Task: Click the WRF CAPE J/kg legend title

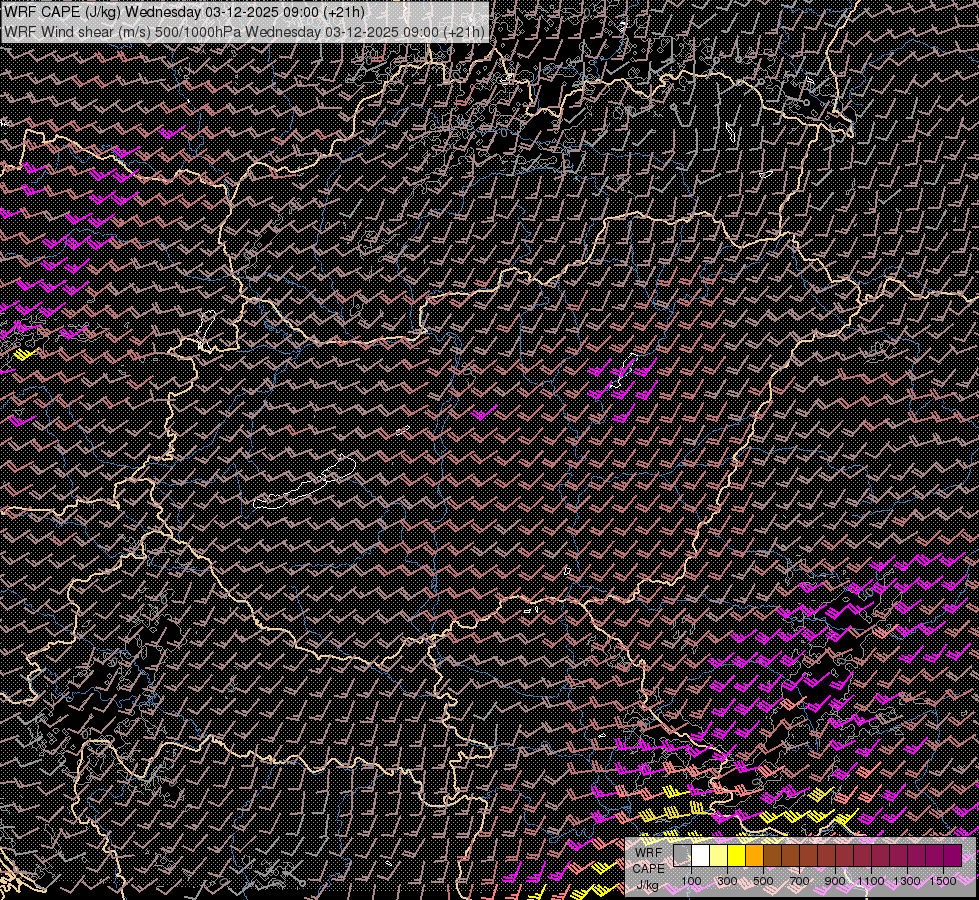Action: pos(648,868)
